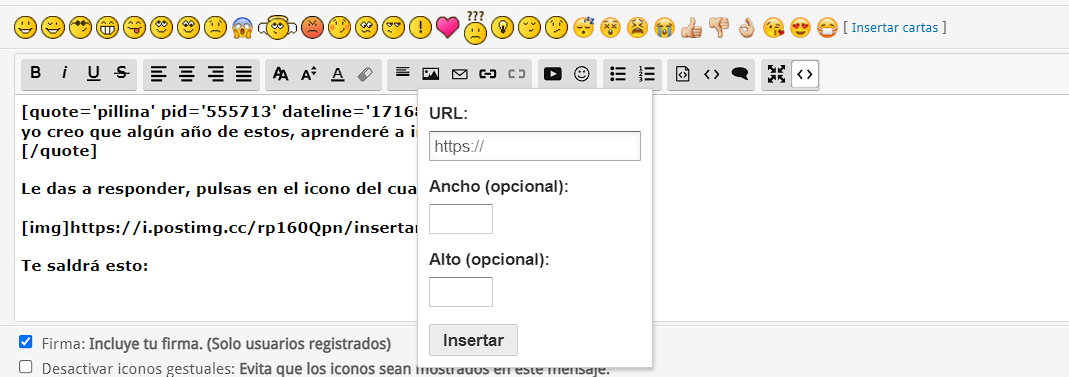Screen dimensions: 1069x377
Task: Align text to the left
Action: tap(158, 74)
